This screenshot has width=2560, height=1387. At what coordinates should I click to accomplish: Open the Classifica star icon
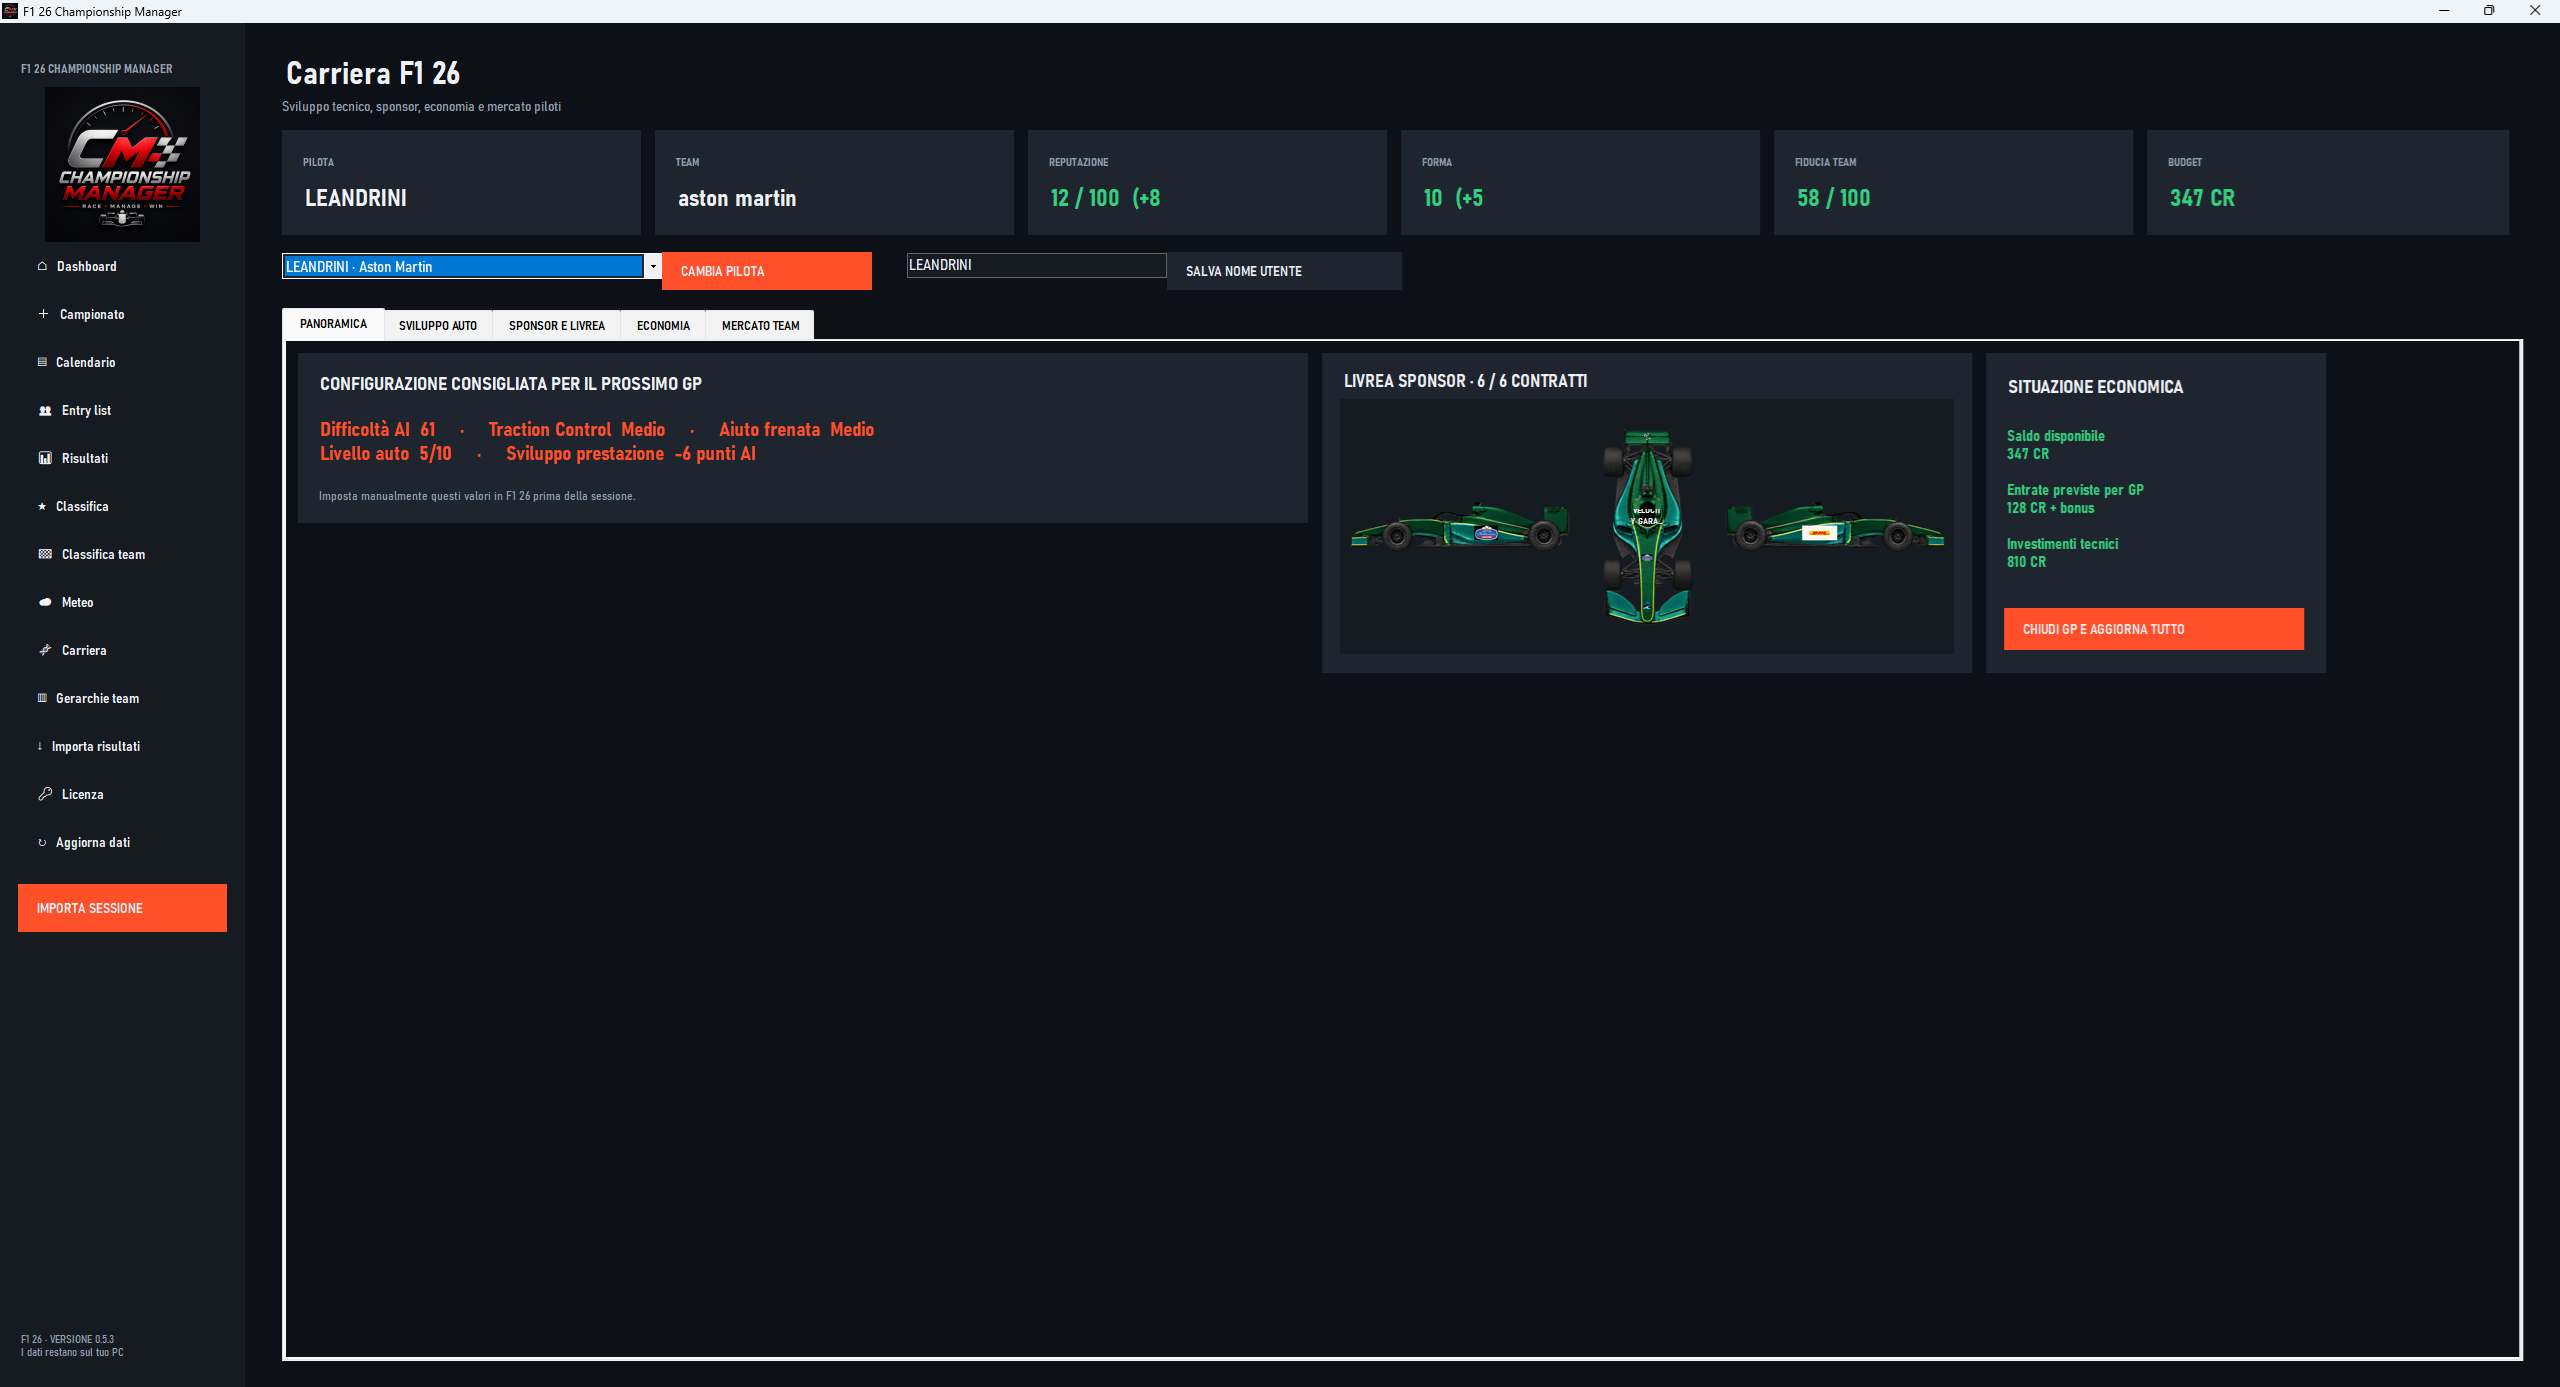(x=42, y=506)
